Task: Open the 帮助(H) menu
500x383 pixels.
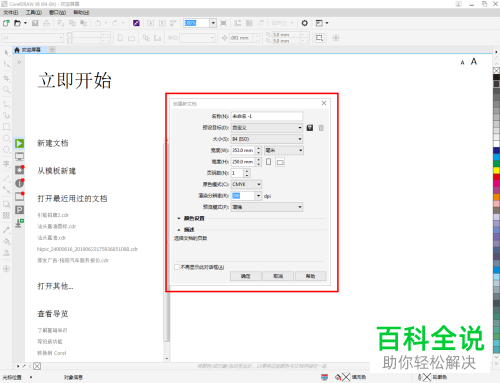Action: [x=81, y=13]
